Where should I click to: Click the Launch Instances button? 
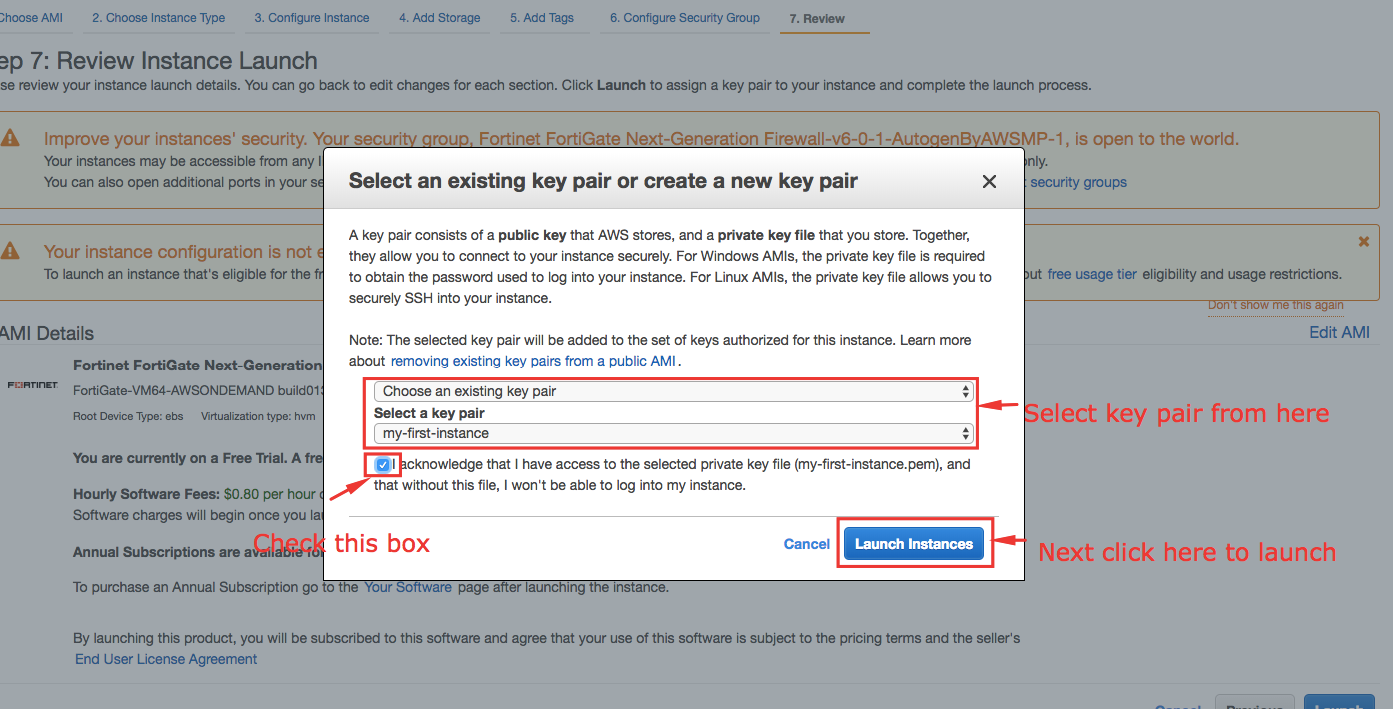tap(914, 544)
